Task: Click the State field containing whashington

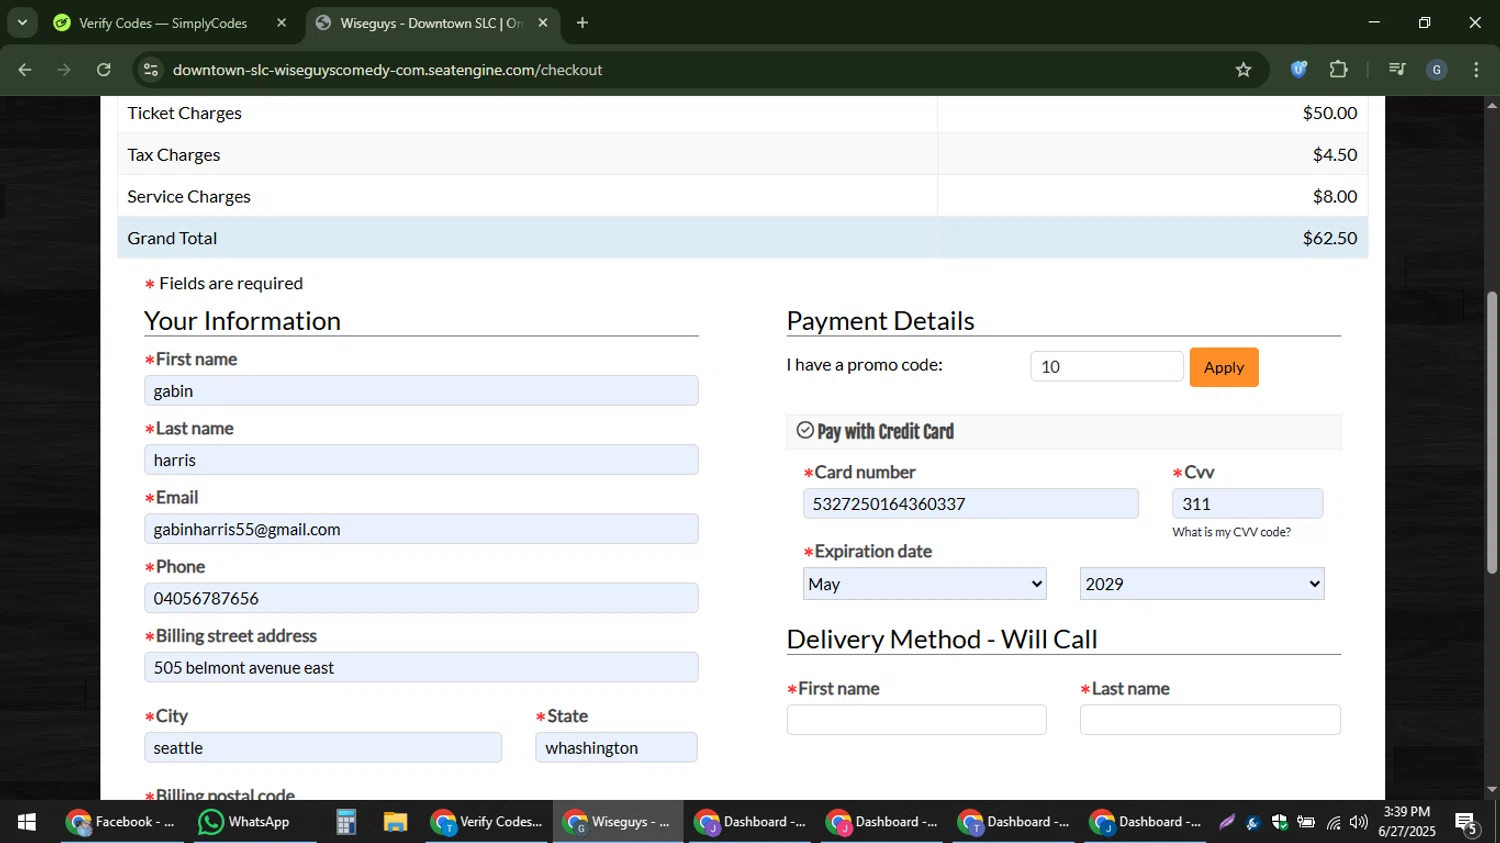Action: click(616, 748)
